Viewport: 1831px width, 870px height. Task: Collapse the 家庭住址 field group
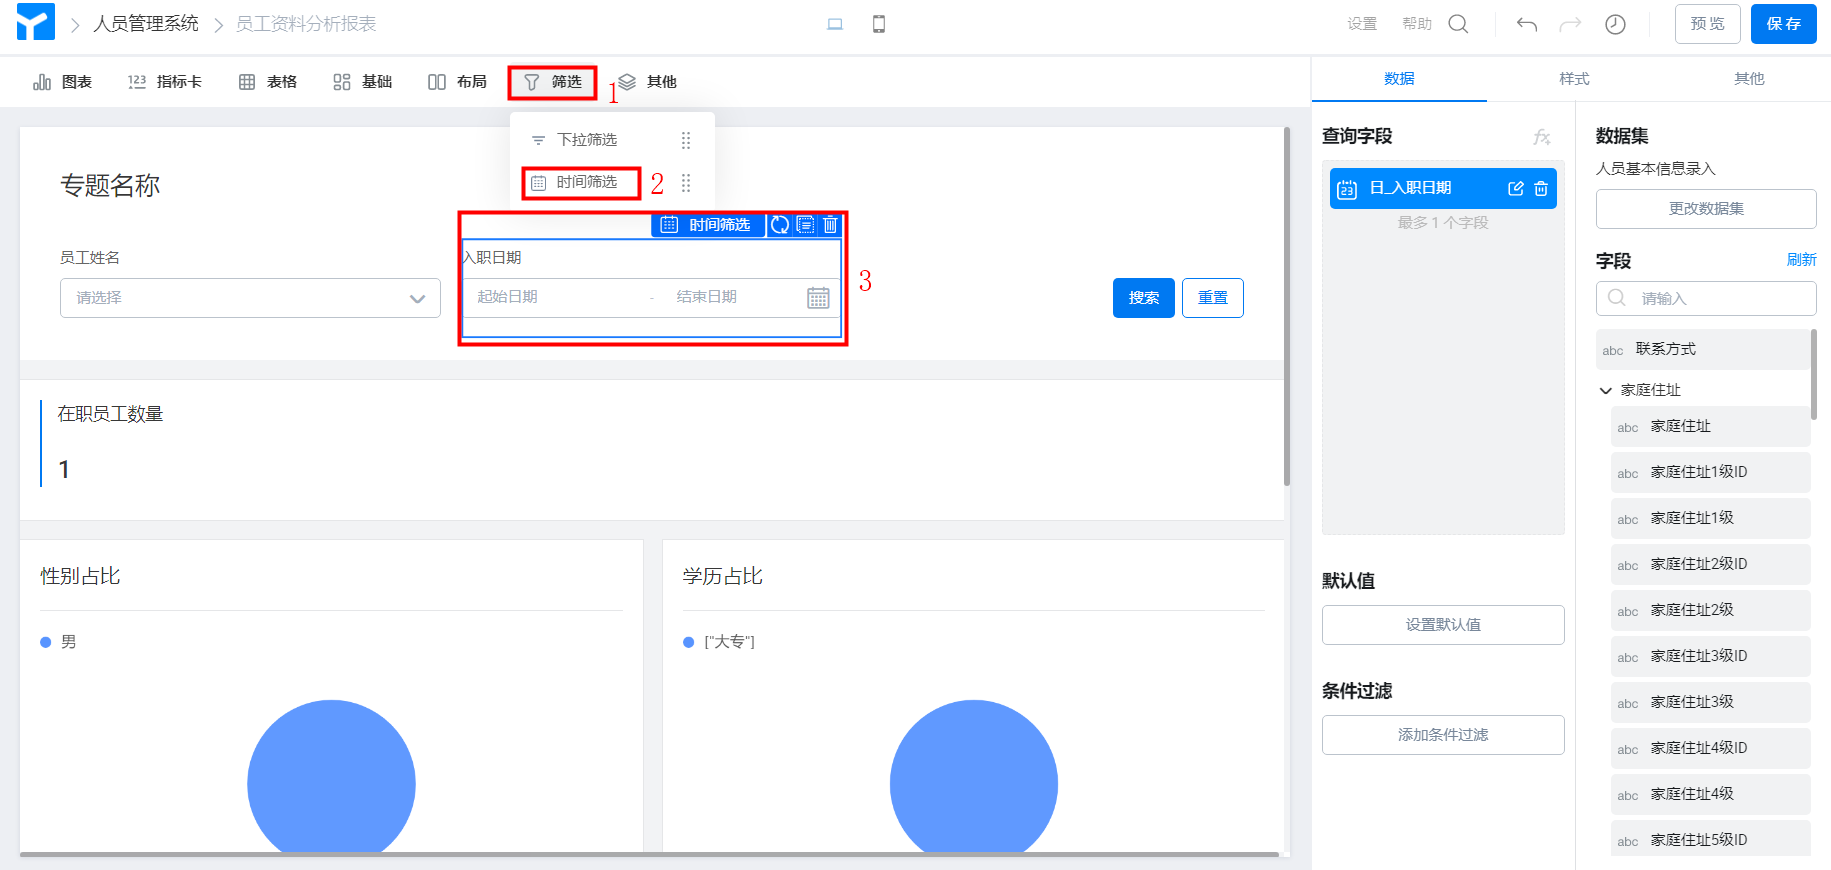point(1606,390)
